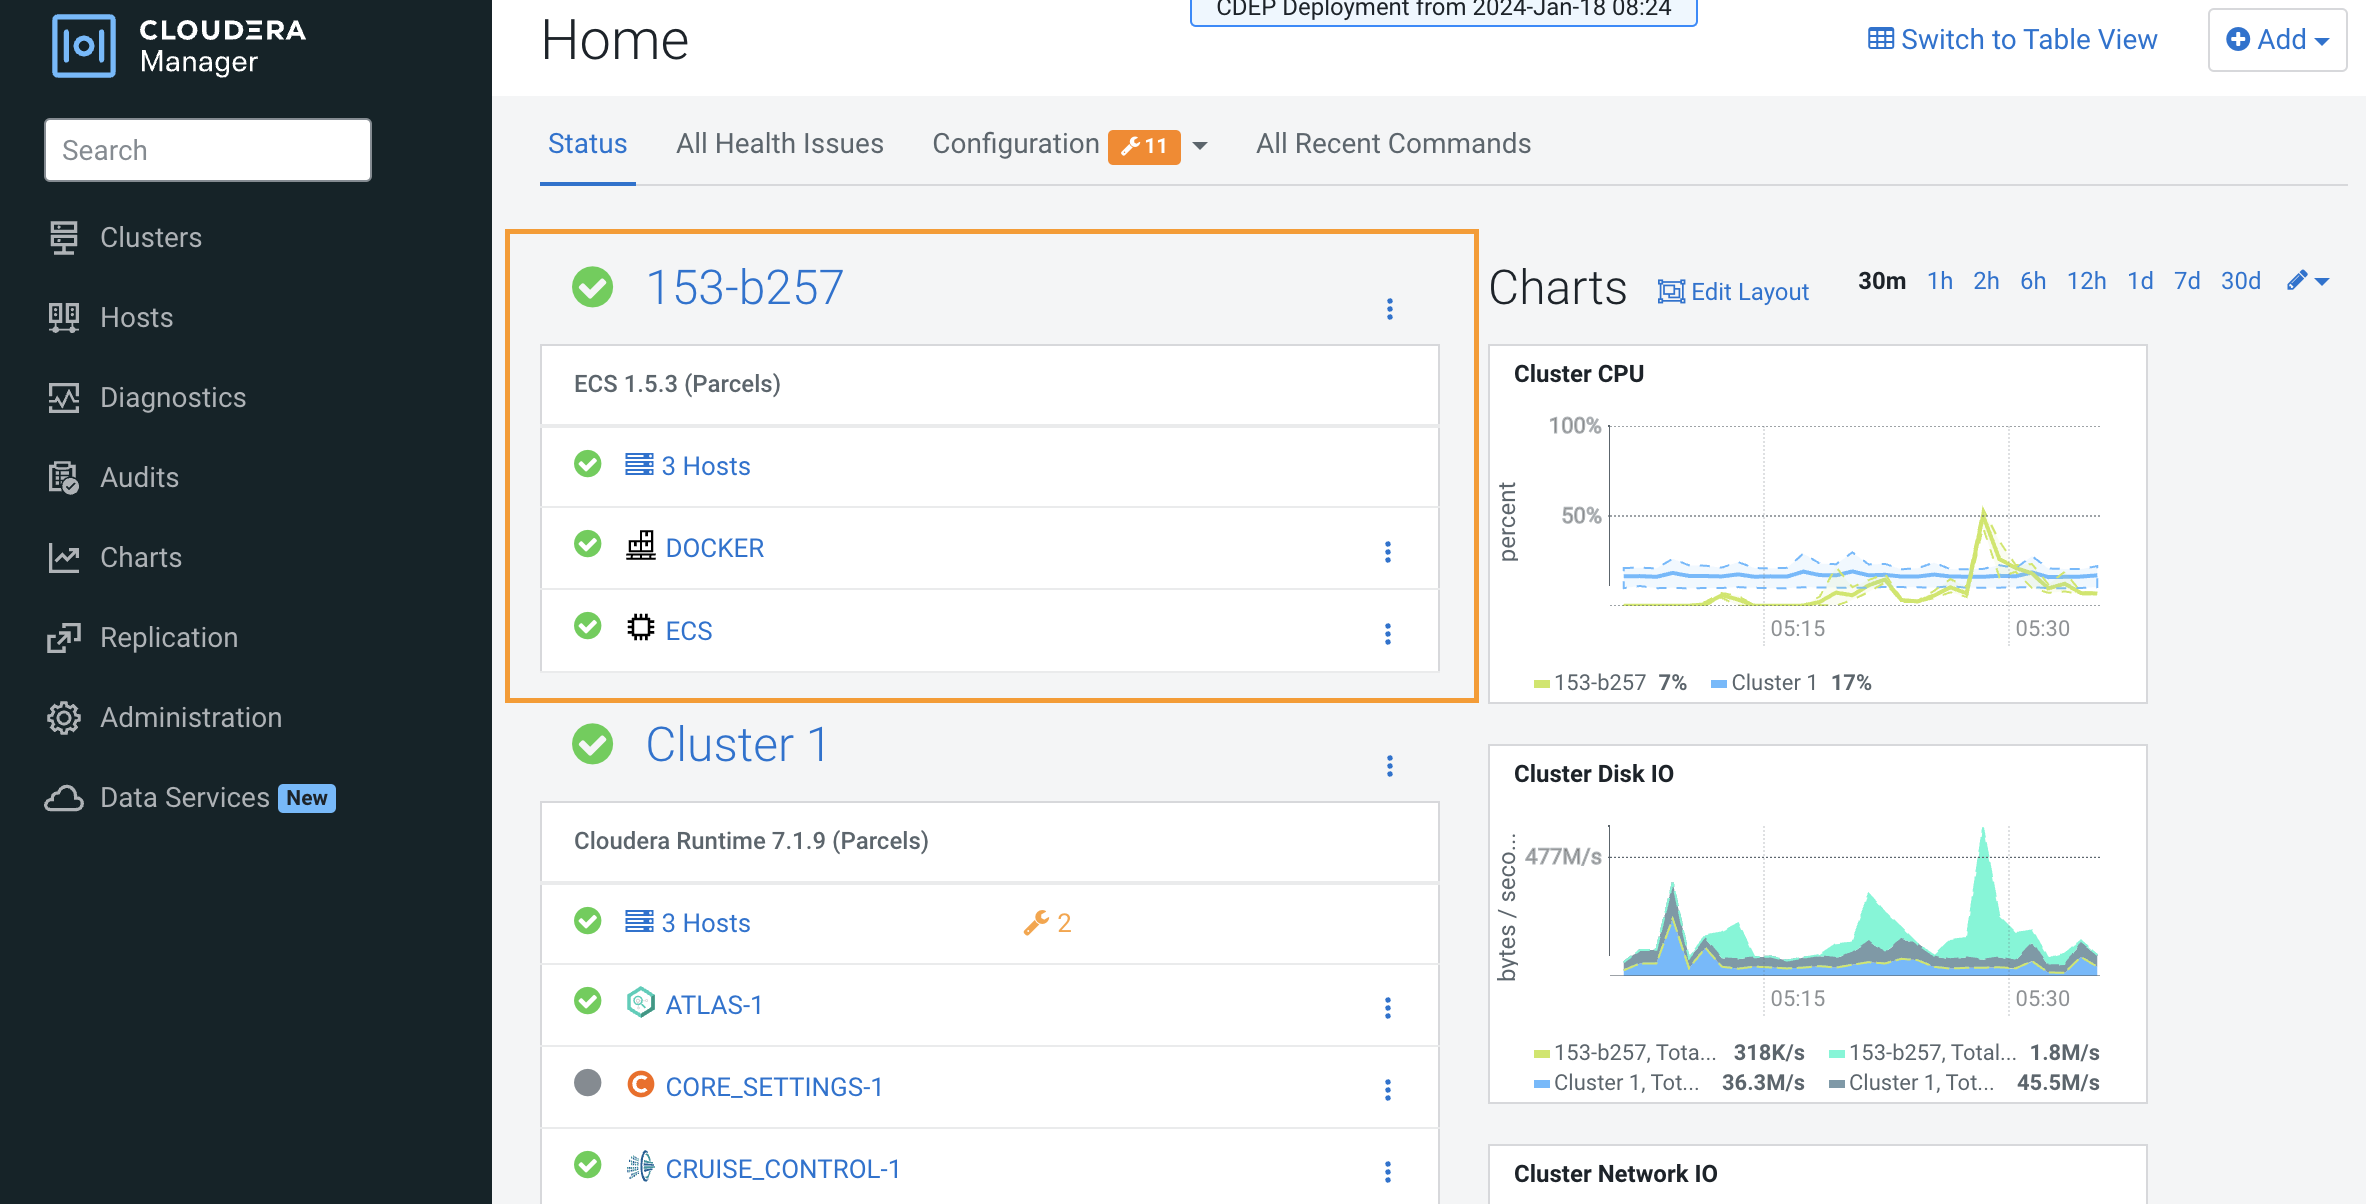
Task: Expand the Add dropdown button
Action: click(2277, 40)
